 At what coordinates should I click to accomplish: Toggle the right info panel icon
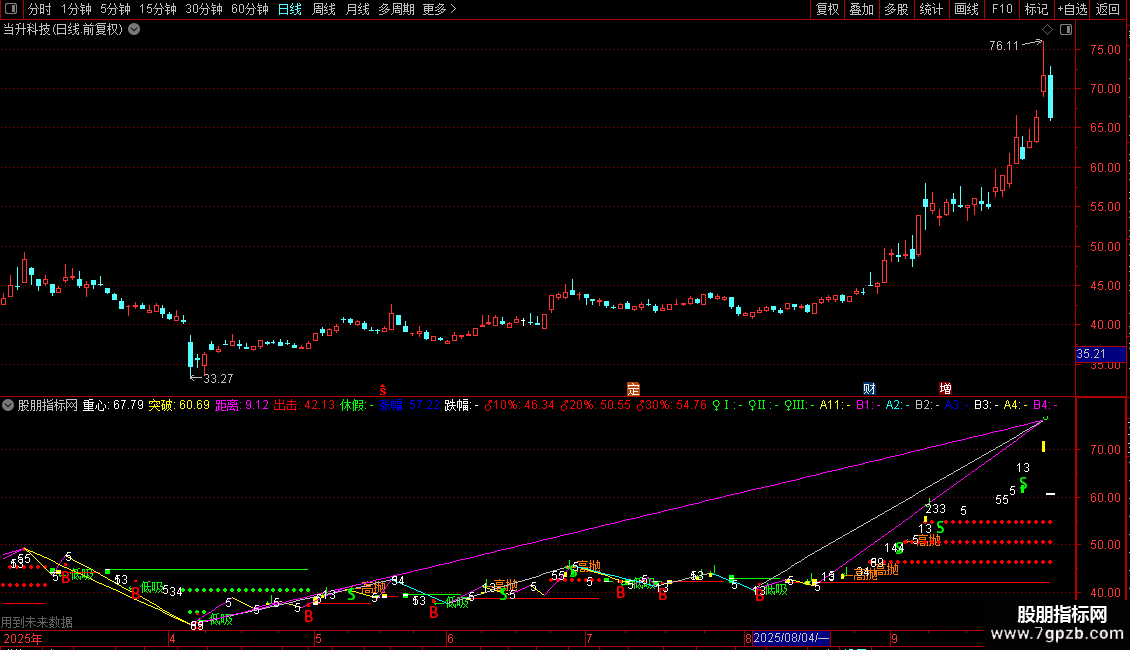[x=1066, y=30]
